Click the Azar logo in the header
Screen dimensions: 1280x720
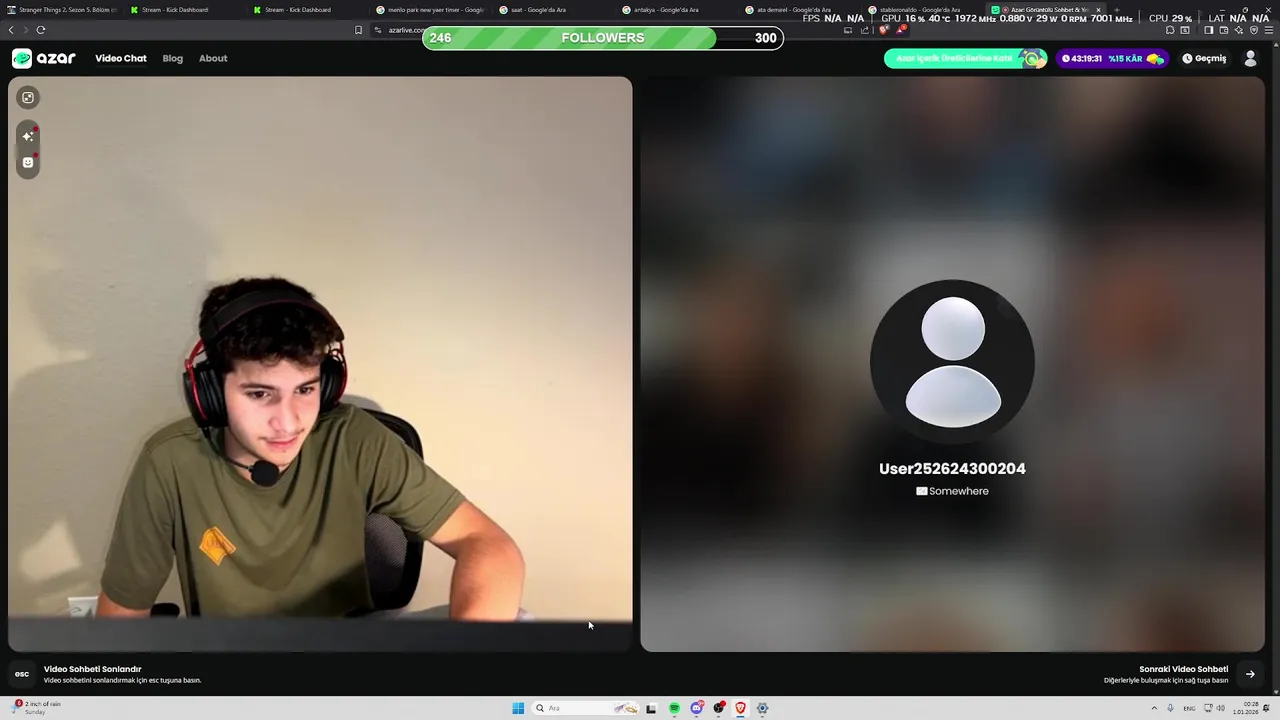click(44, 58)
